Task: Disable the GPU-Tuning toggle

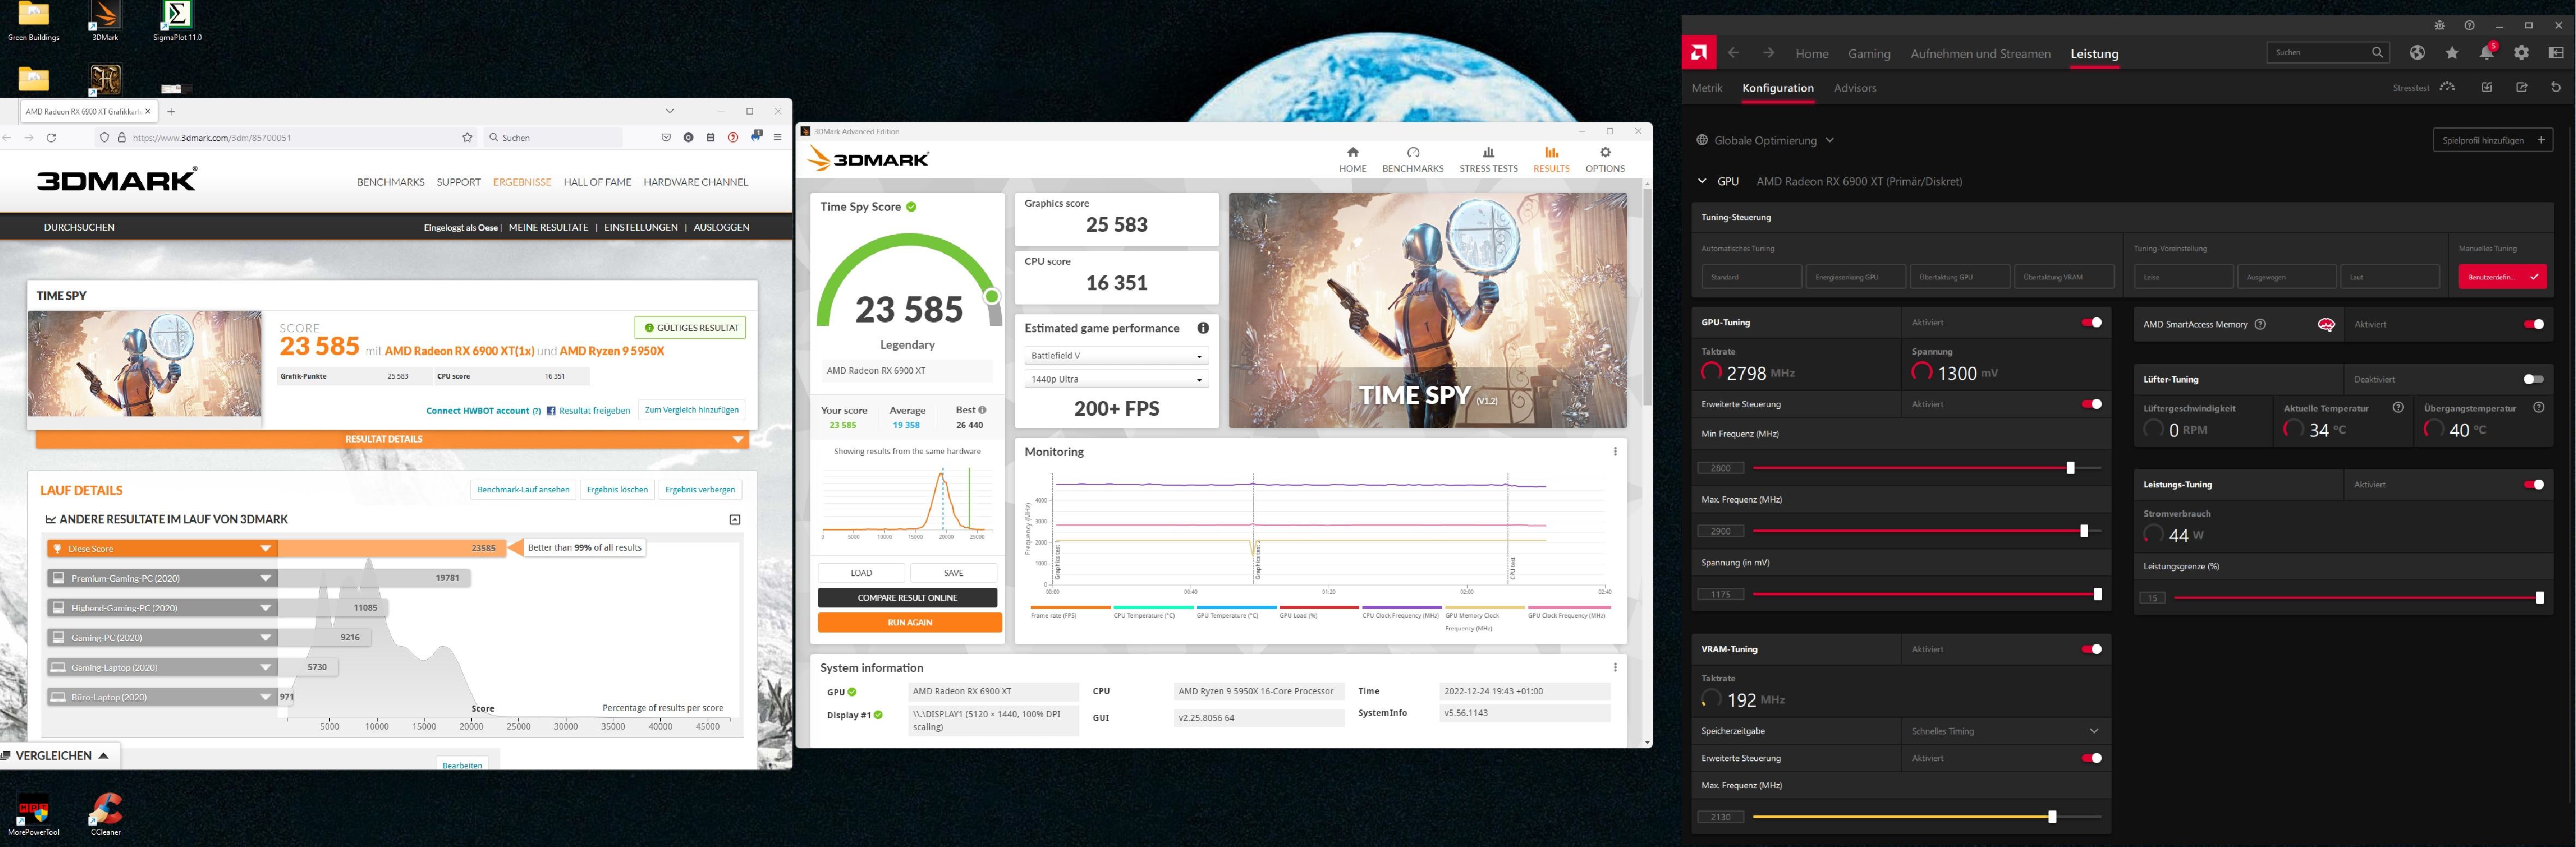Action: [2091, 323]
